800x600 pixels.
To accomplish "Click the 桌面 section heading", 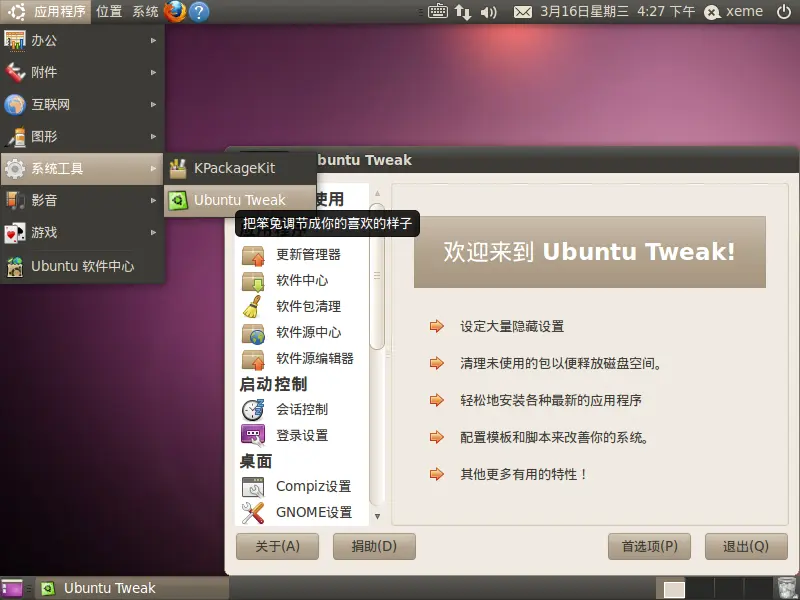I will tap(256, 461).
